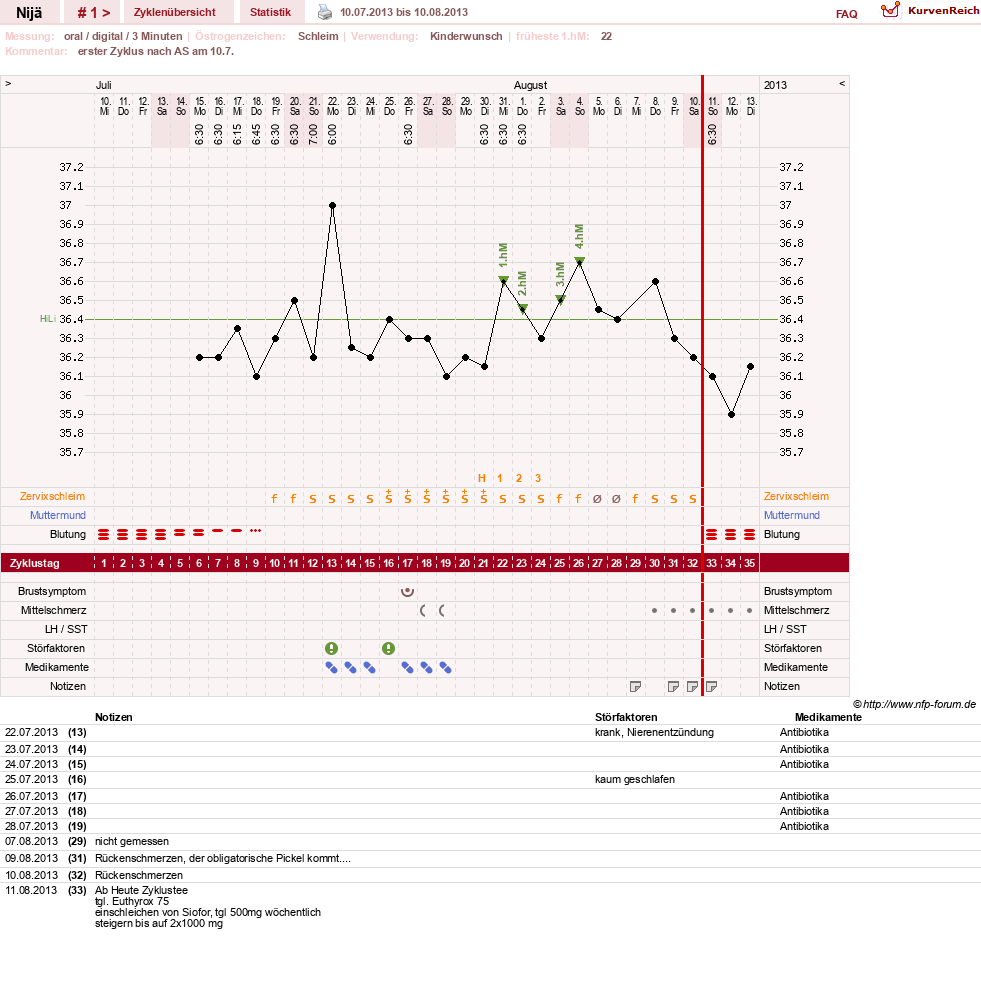
Task: Click the Brustsymptom icon on cycle day 17
Action: [x=408, y=592]
